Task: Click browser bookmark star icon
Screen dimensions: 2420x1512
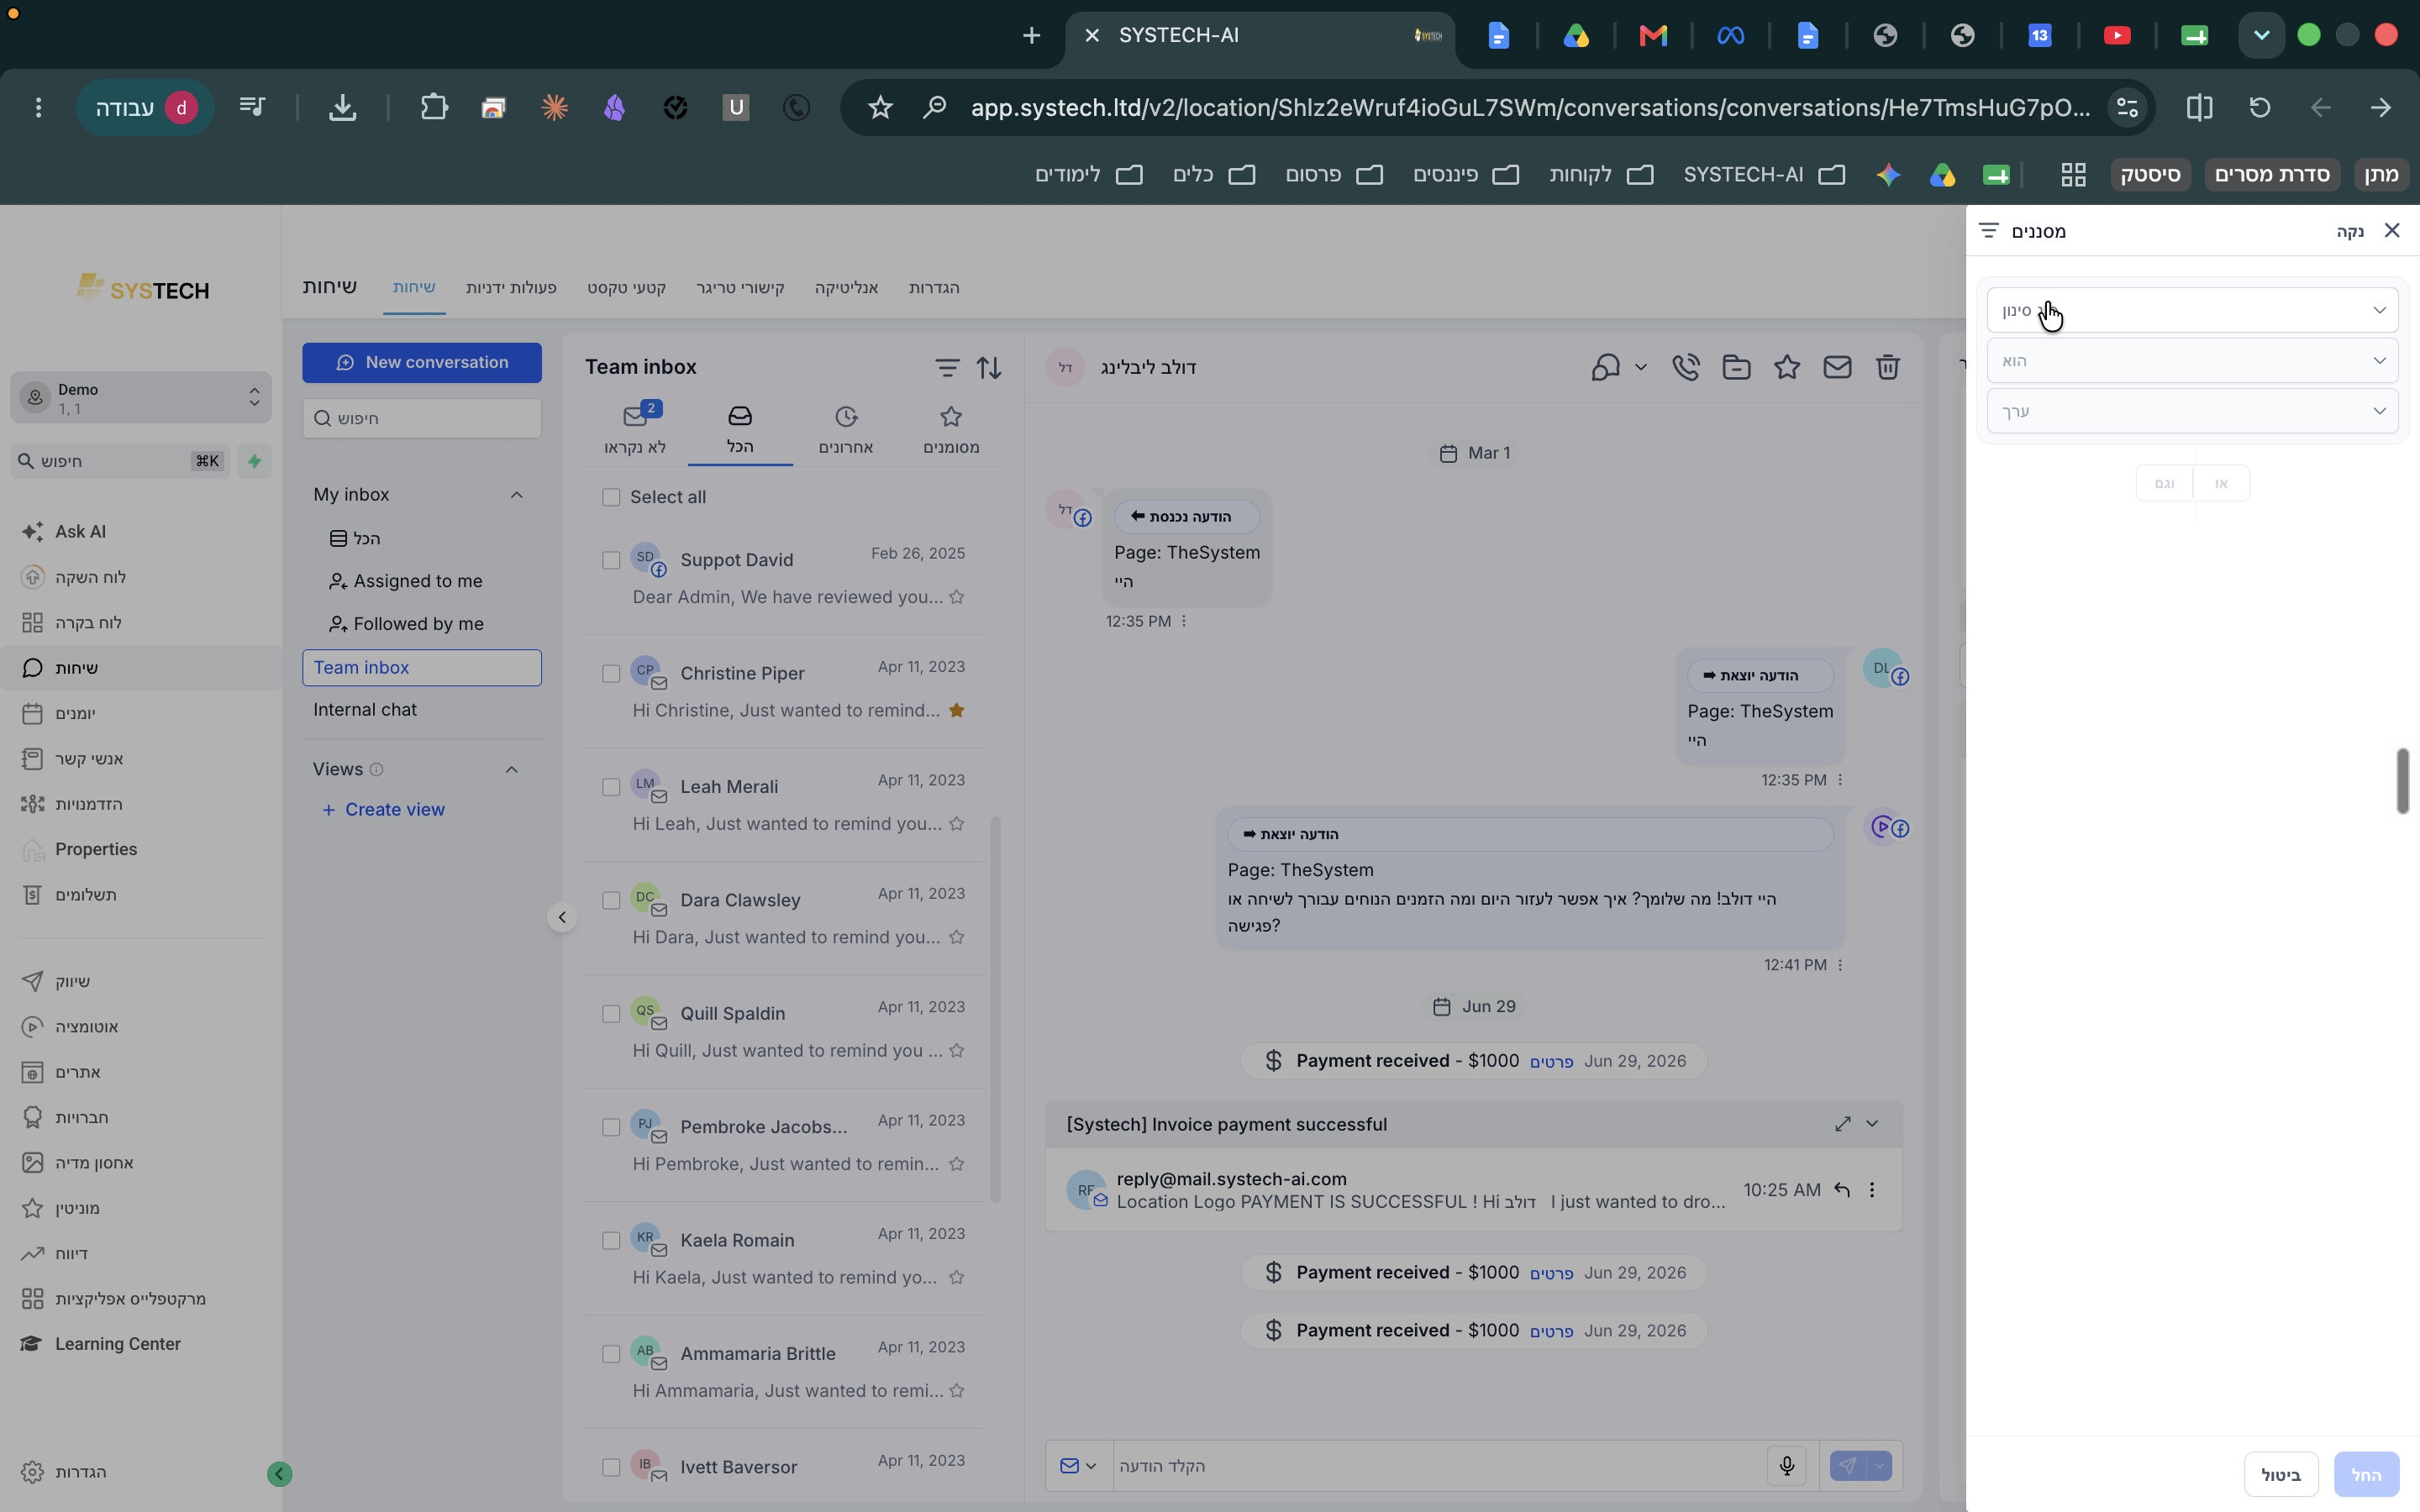Action: coord(880,107)
